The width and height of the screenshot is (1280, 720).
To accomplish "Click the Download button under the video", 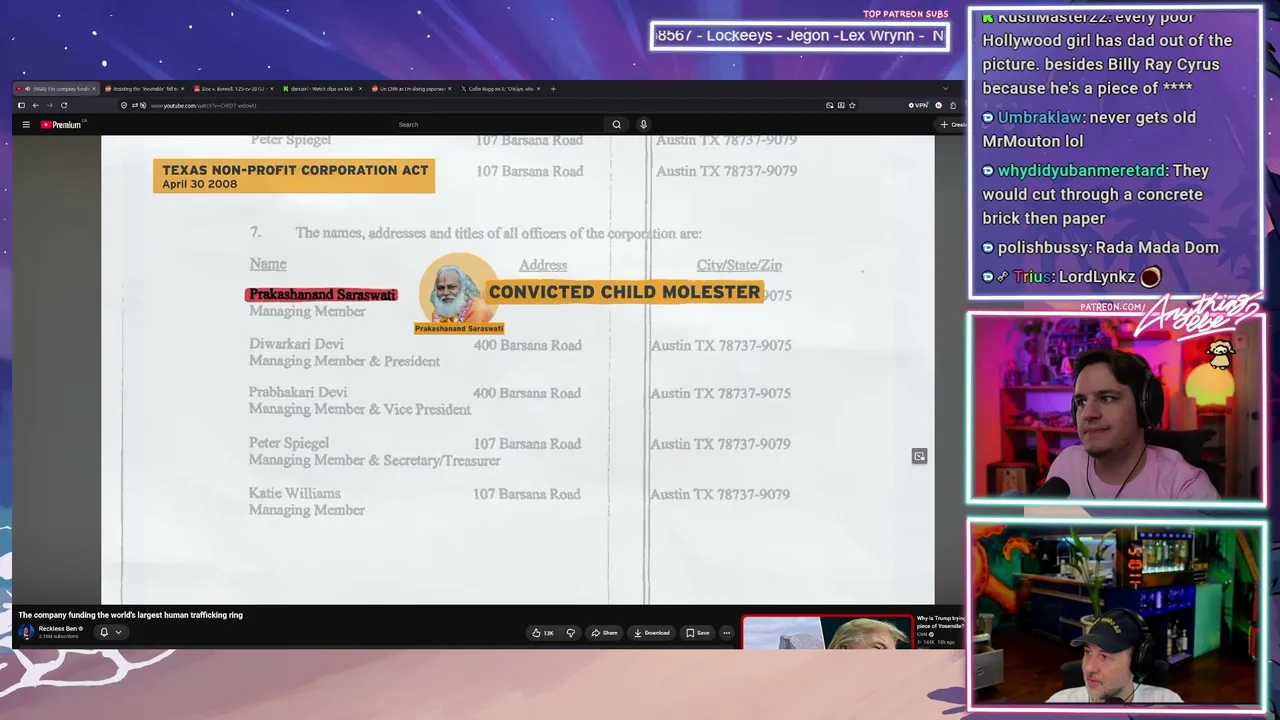I will tap(652, 633).
